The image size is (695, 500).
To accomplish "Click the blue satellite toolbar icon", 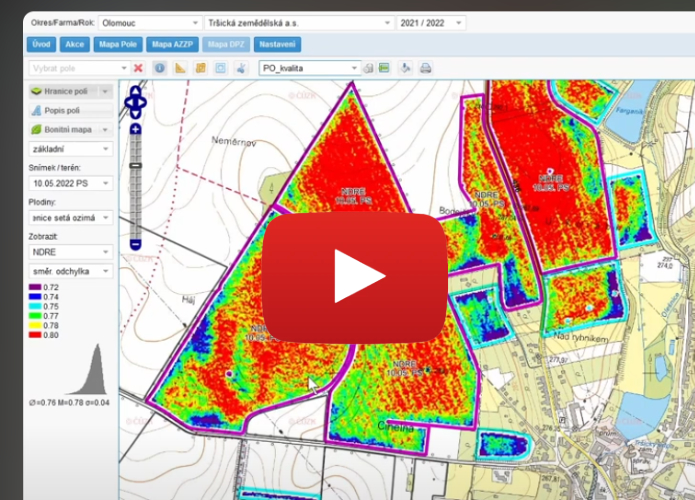I will (241, 68).
